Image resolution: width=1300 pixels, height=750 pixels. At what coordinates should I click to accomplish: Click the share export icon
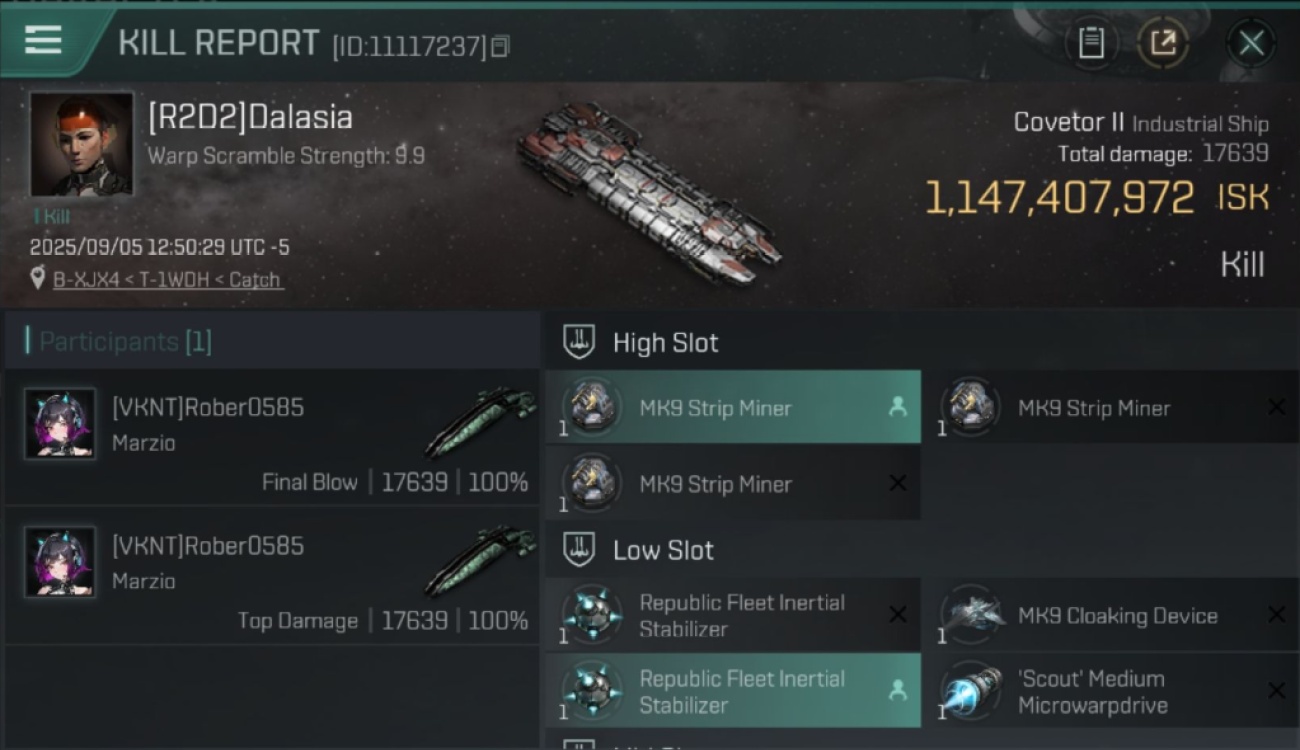coord(1163,43)
